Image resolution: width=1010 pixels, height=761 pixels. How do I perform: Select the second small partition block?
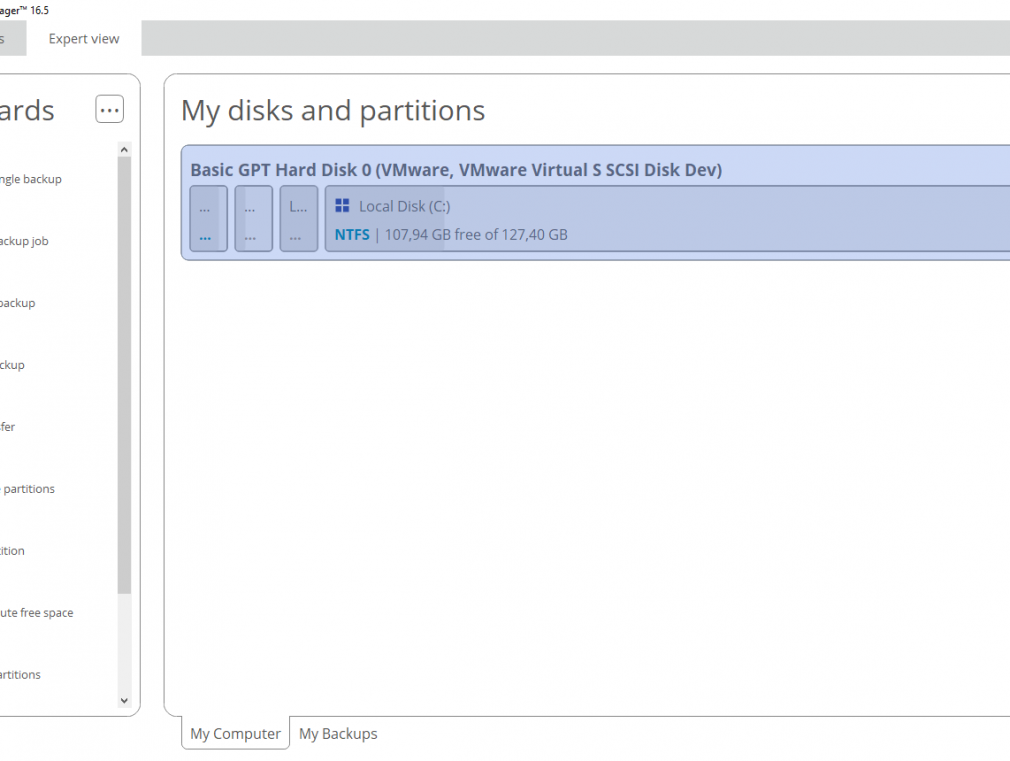254,218
